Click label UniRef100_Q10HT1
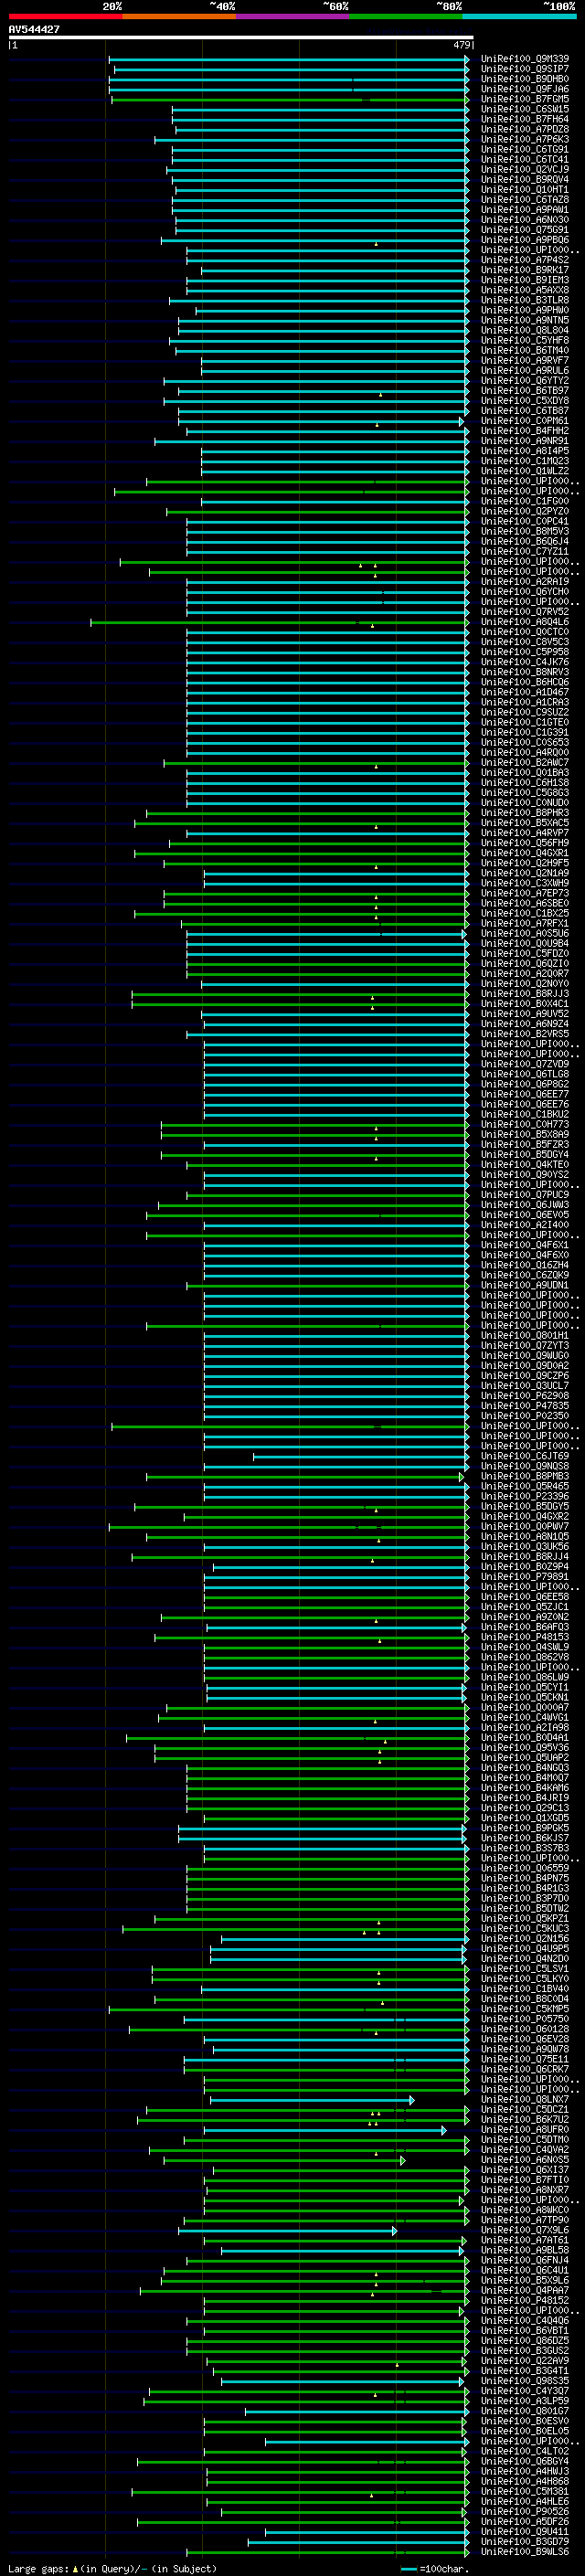The image size is (585, 2576). pyautogui.click(x=525, y=190)
